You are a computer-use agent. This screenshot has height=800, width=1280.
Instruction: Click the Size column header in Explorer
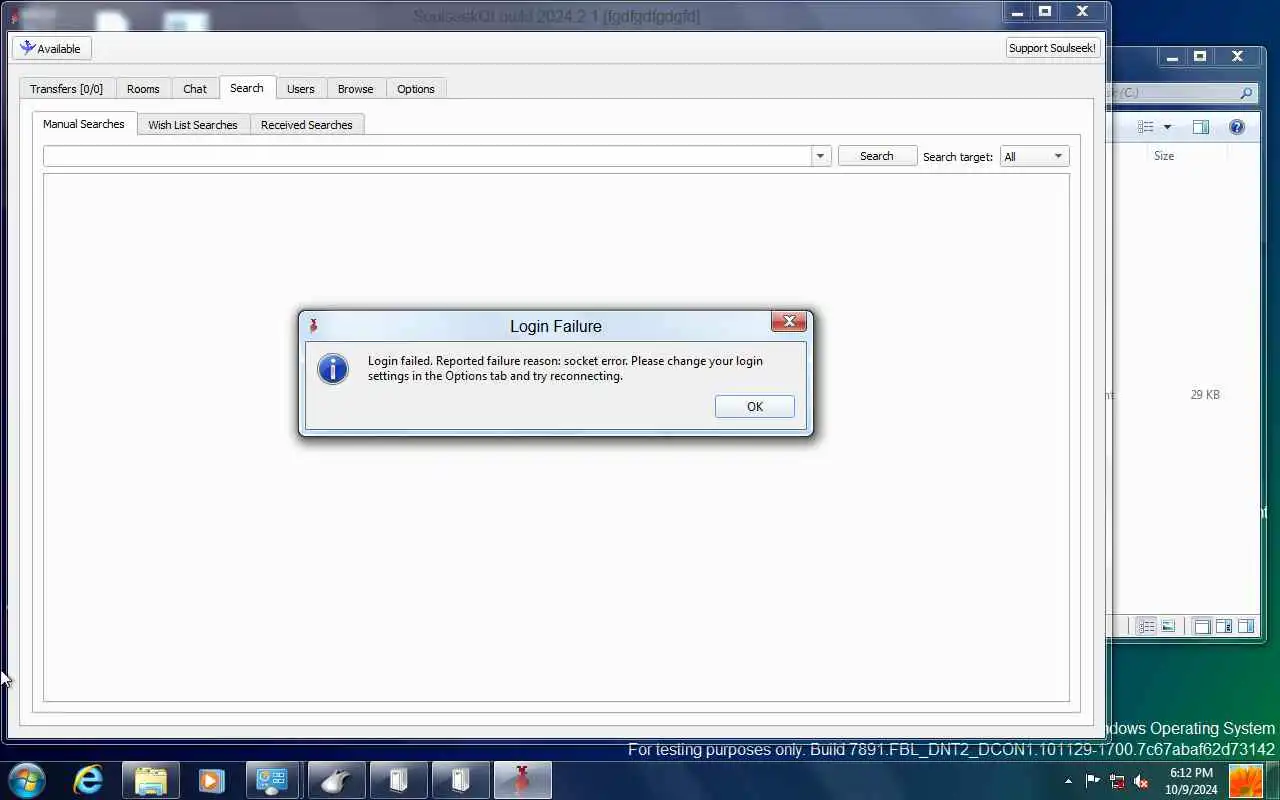[1164, 156]
